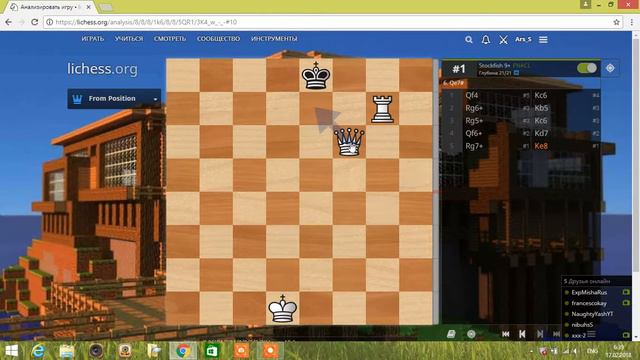Click the browser back arrow

tap(8, 22)
